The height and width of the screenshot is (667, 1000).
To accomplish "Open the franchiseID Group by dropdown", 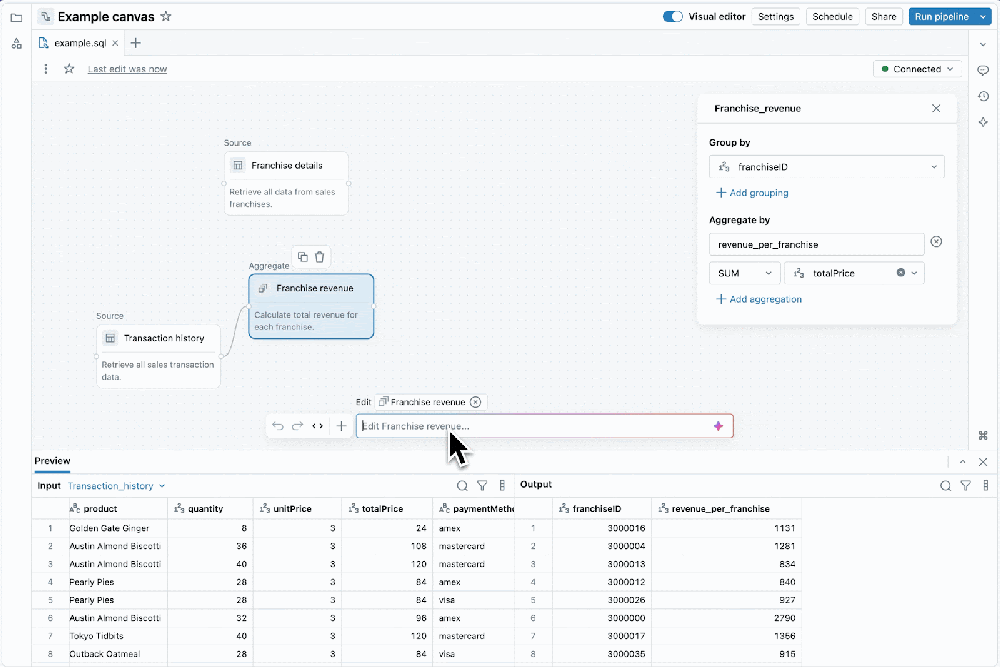I will click(827, 167).
